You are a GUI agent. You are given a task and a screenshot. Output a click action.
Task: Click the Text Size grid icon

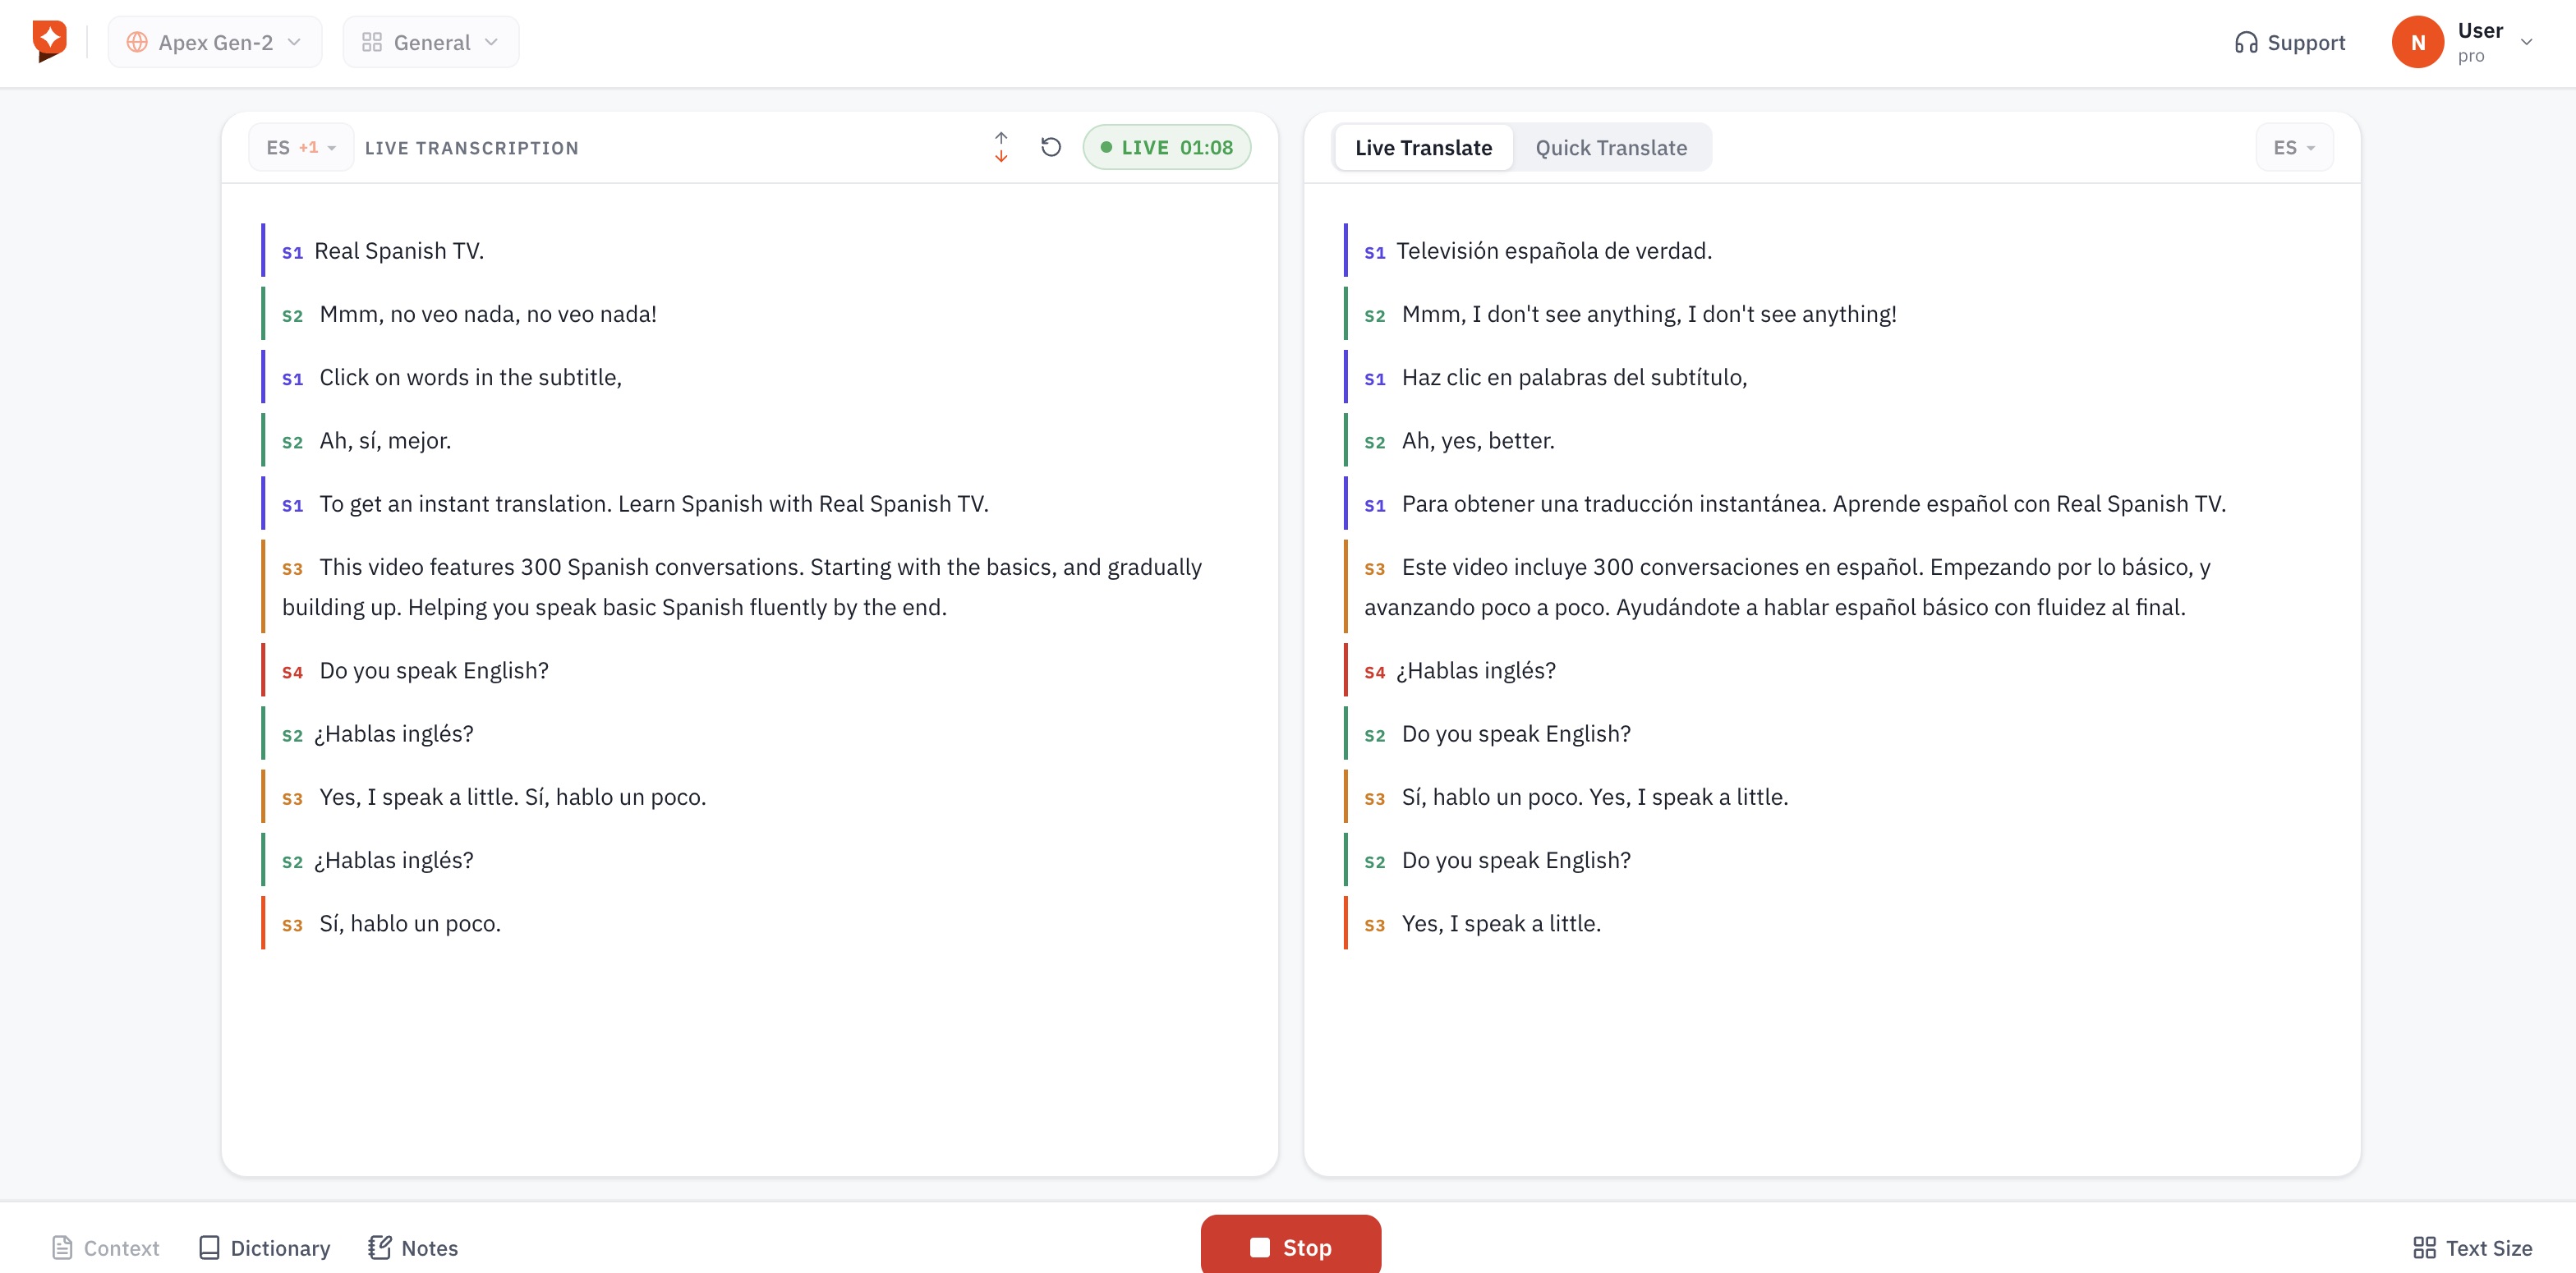2424,1247
